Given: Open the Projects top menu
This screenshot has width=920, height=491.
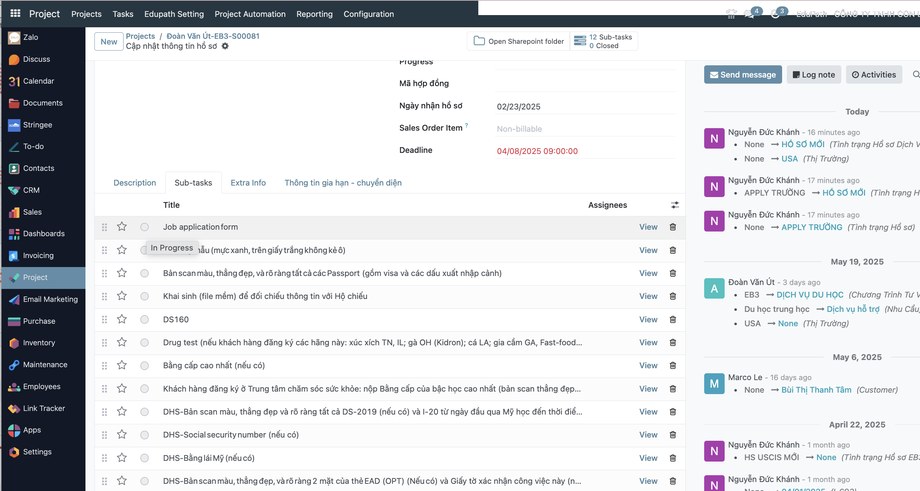Looking at the screenshot, I should coord(86,14).
